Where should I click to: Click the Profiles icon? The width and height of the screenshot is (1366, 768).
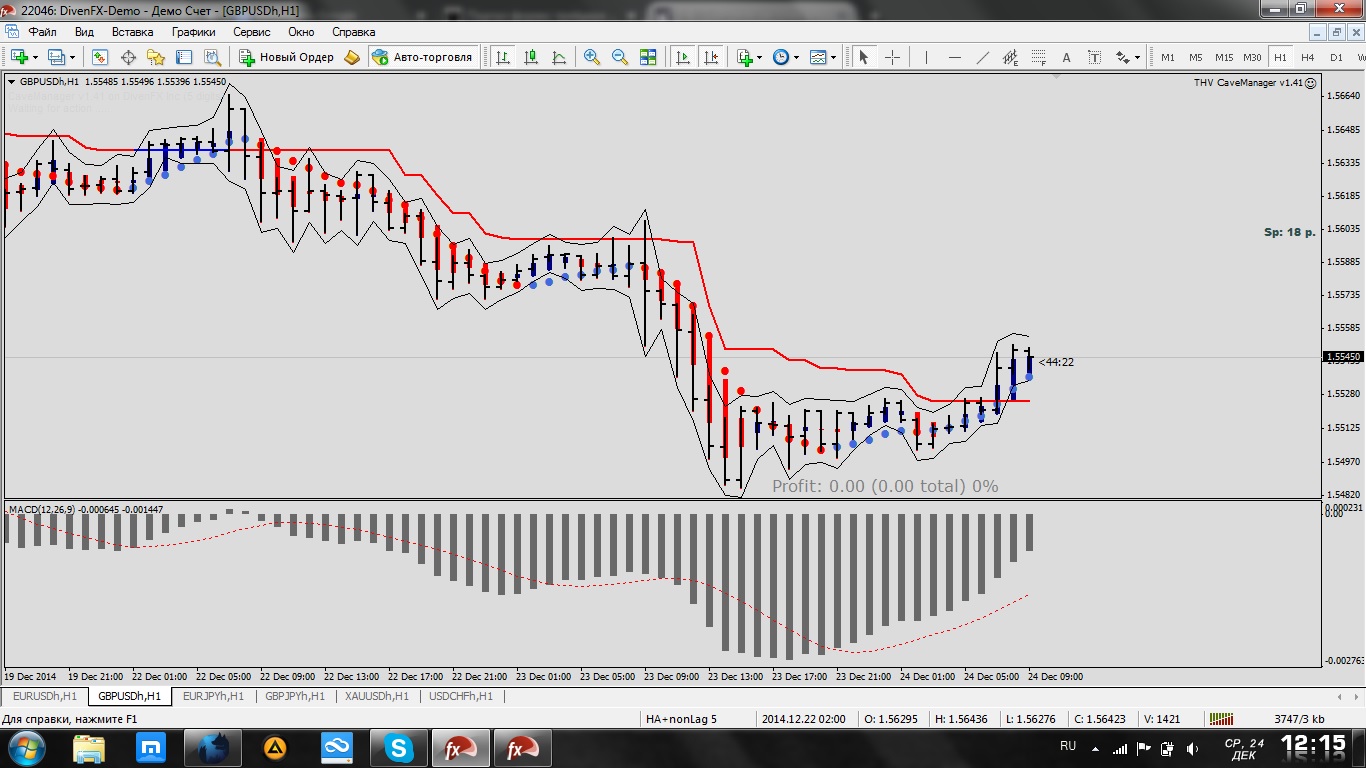click(56, 57)
